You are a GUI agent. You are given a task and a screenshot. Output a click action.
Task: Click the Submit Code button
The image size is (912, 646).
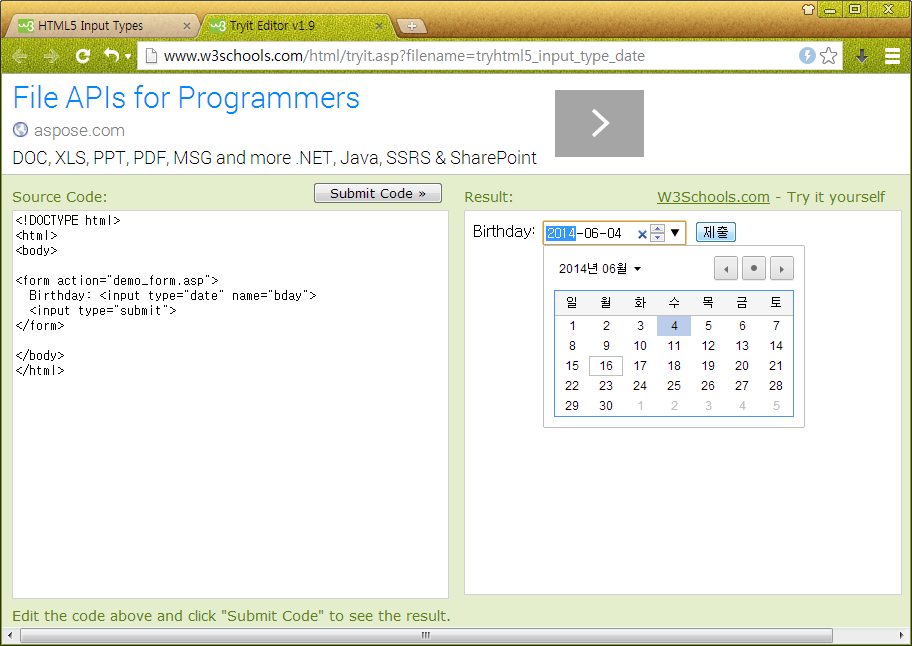click(x=377, y=193)
